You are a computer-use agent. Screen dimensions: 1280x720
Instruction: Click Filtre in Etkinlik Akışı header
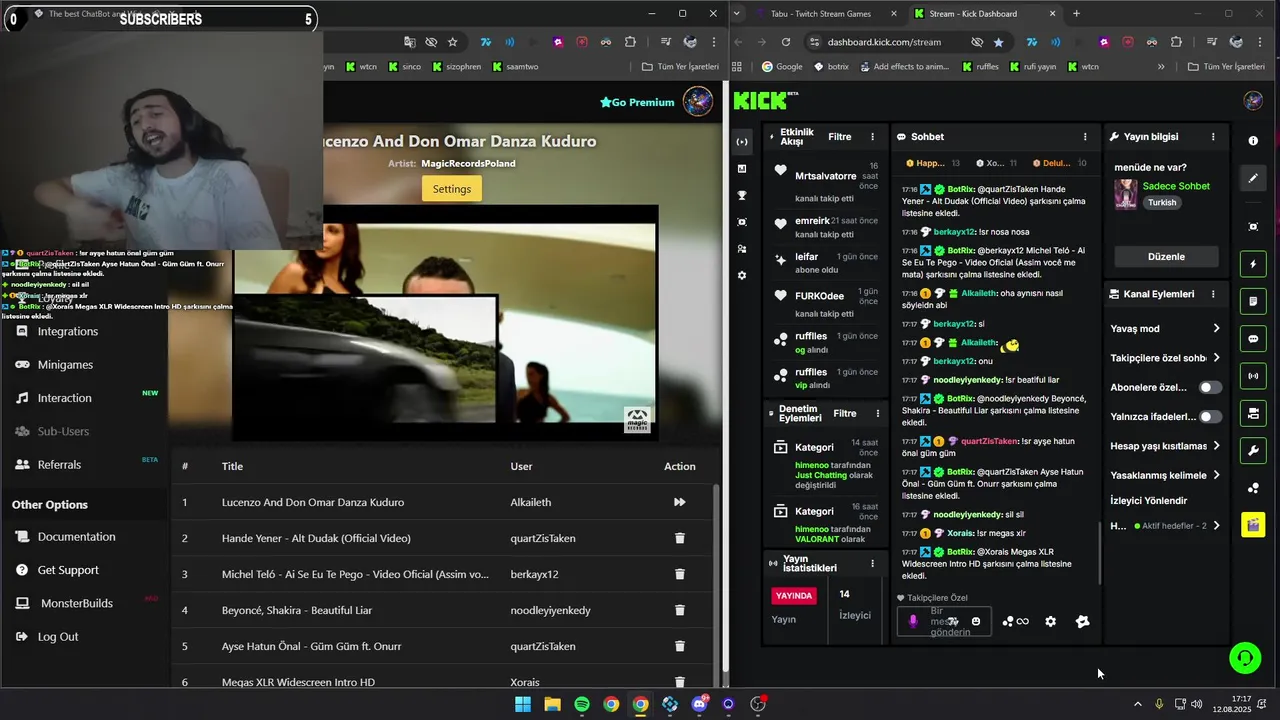pos(839,137)
